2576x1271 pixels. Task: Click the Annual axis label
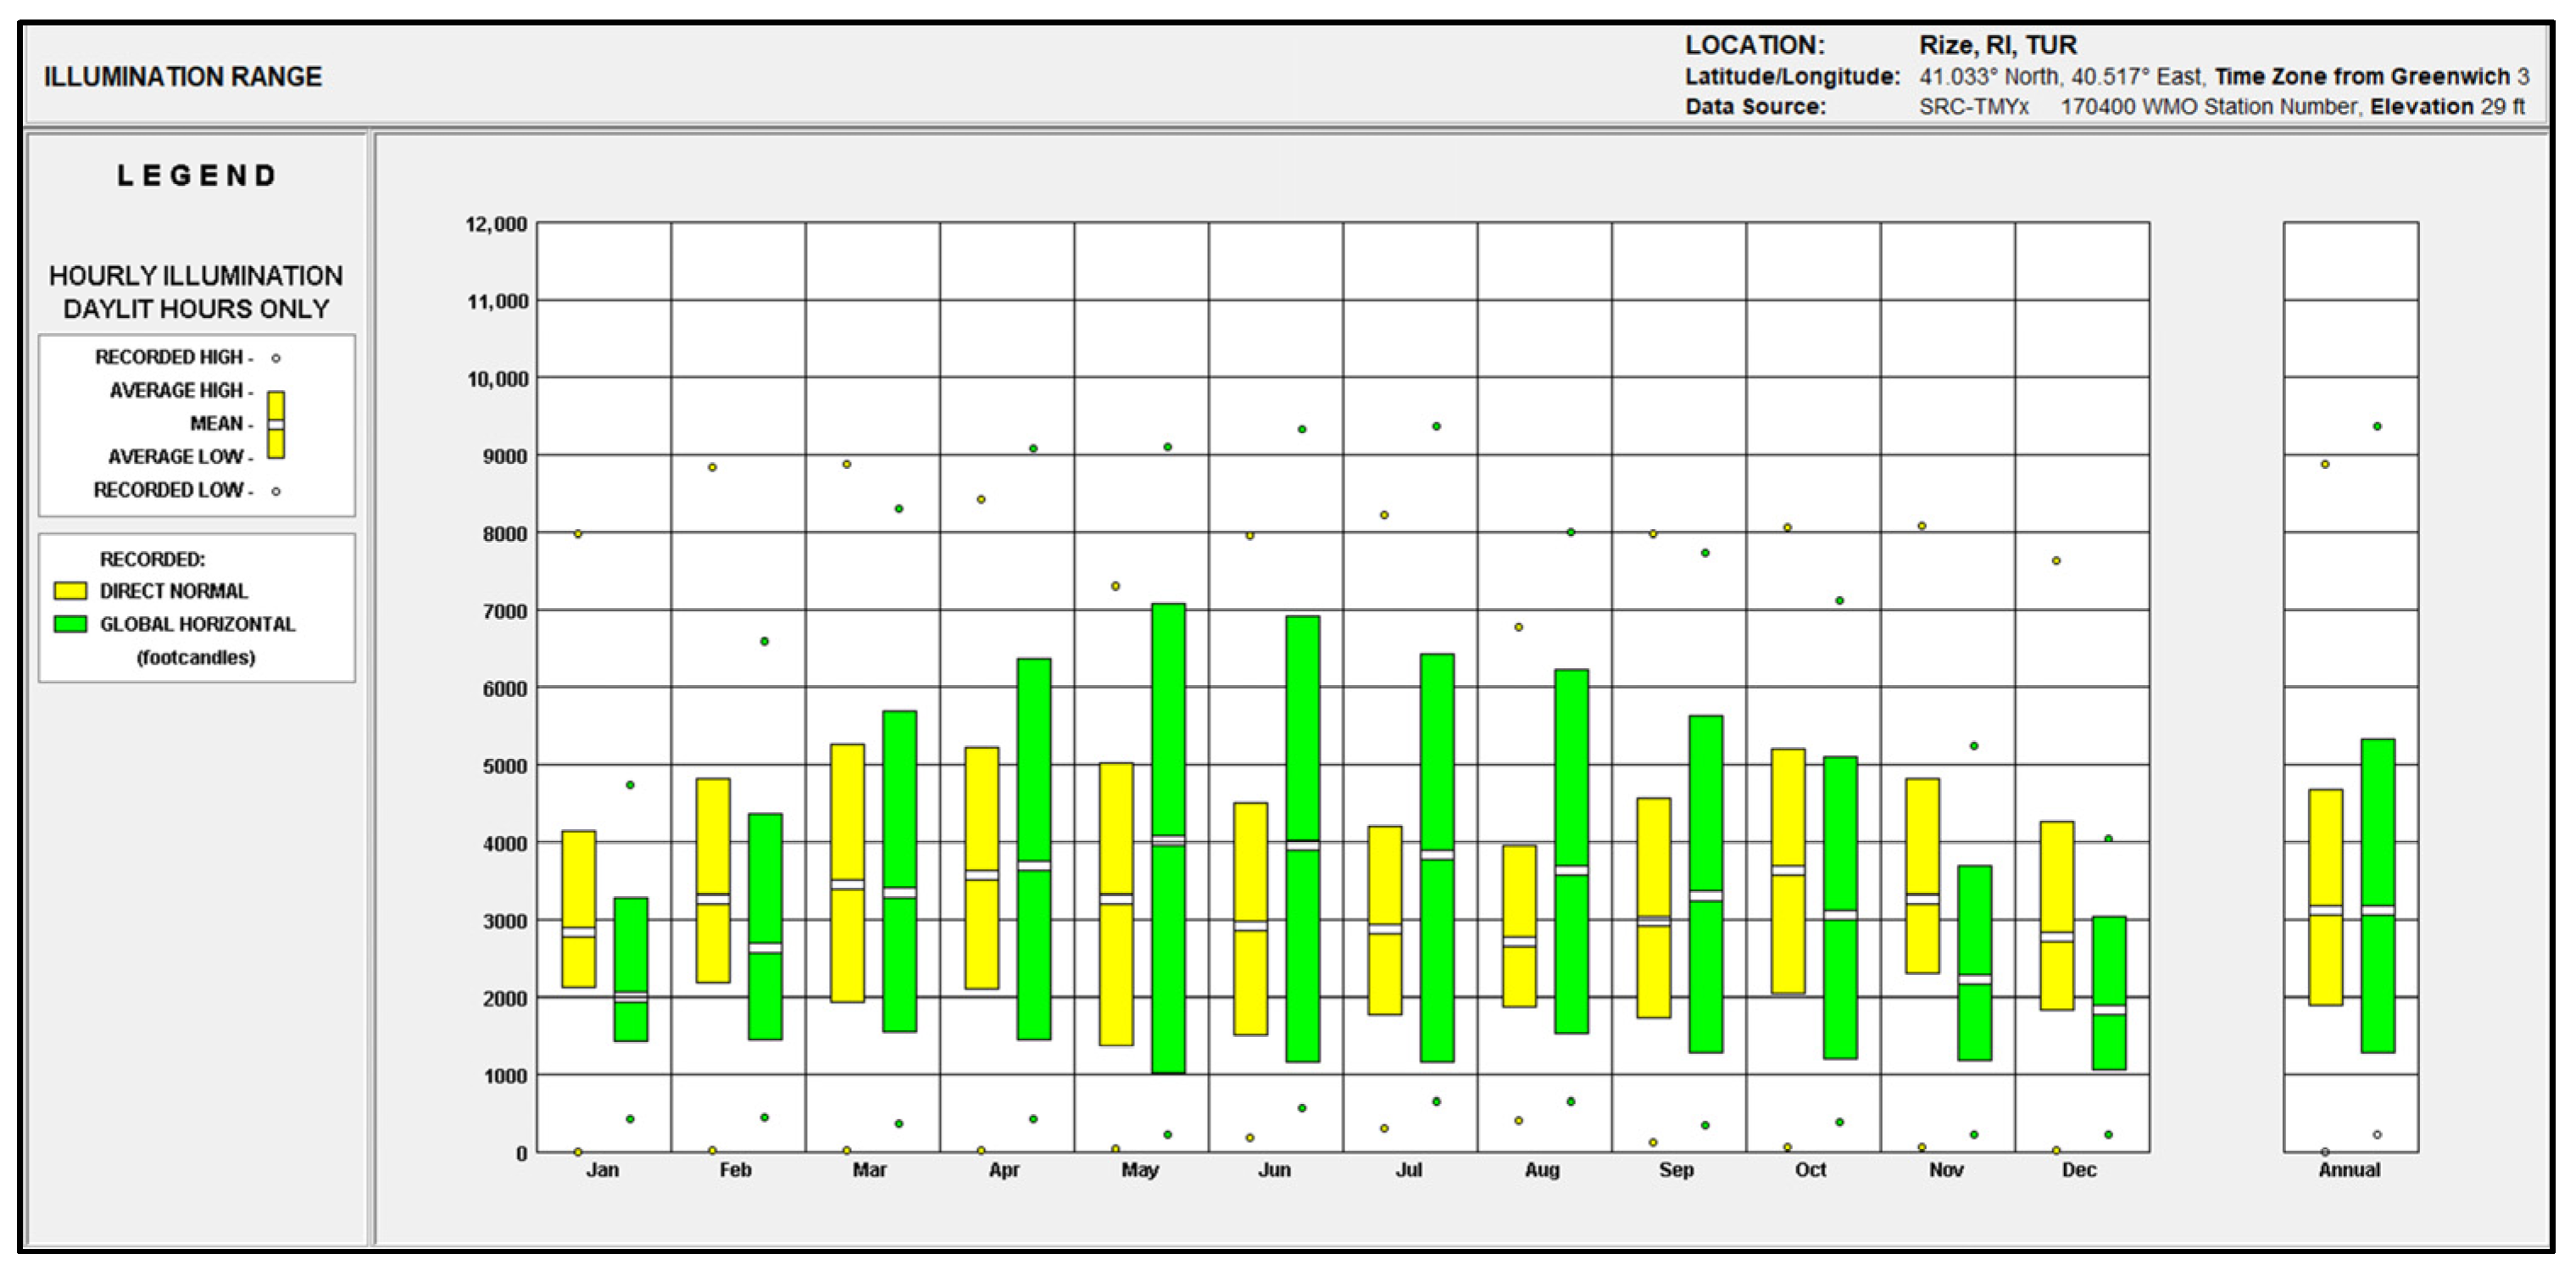point(2349,1170)
